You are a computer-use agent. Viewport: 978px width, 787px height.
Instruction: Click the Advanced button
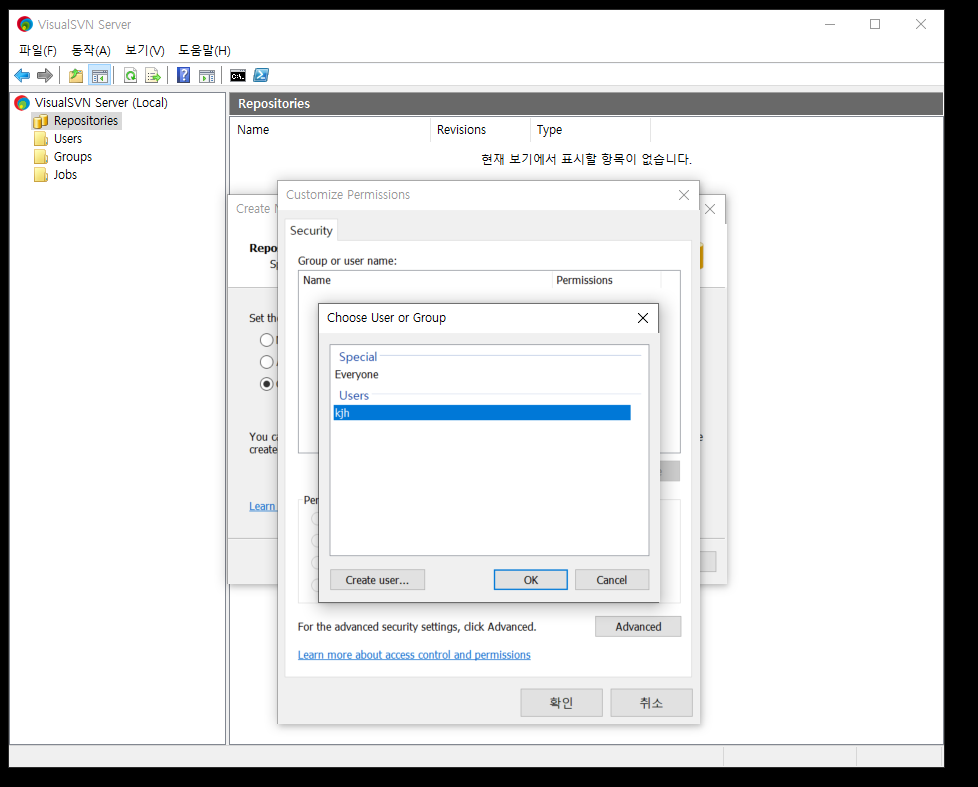click(x=638, y=627)
